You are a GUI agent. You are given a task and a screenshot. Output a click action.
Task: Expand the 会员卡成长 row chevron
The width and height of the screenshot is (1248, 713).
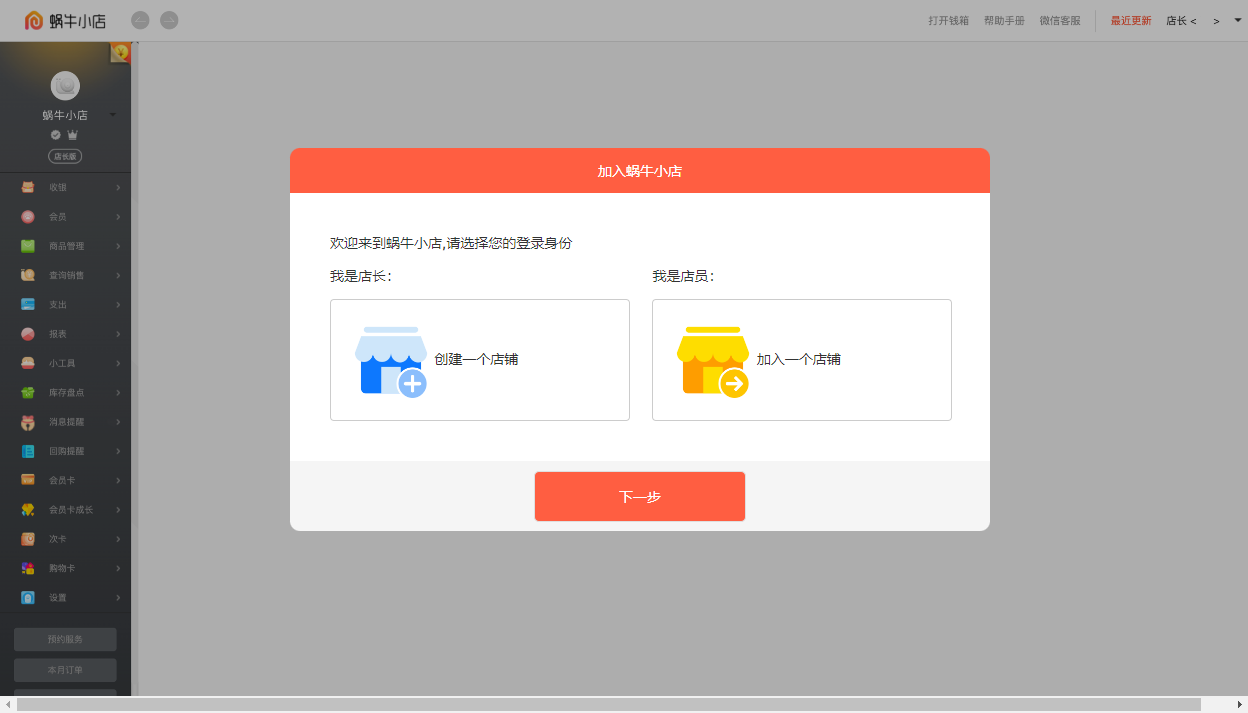click(118, 509)
